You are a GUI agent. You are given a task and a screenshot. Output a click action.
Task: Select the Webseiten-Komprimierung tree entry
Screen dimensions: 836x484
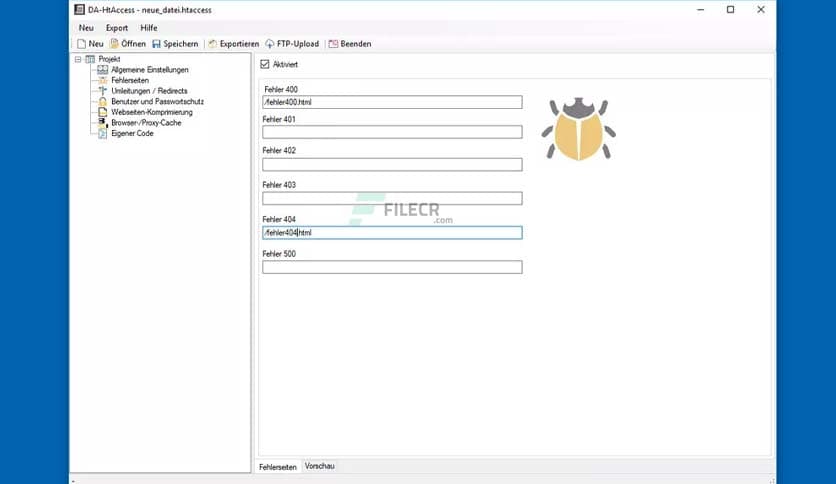coord(152,112)
